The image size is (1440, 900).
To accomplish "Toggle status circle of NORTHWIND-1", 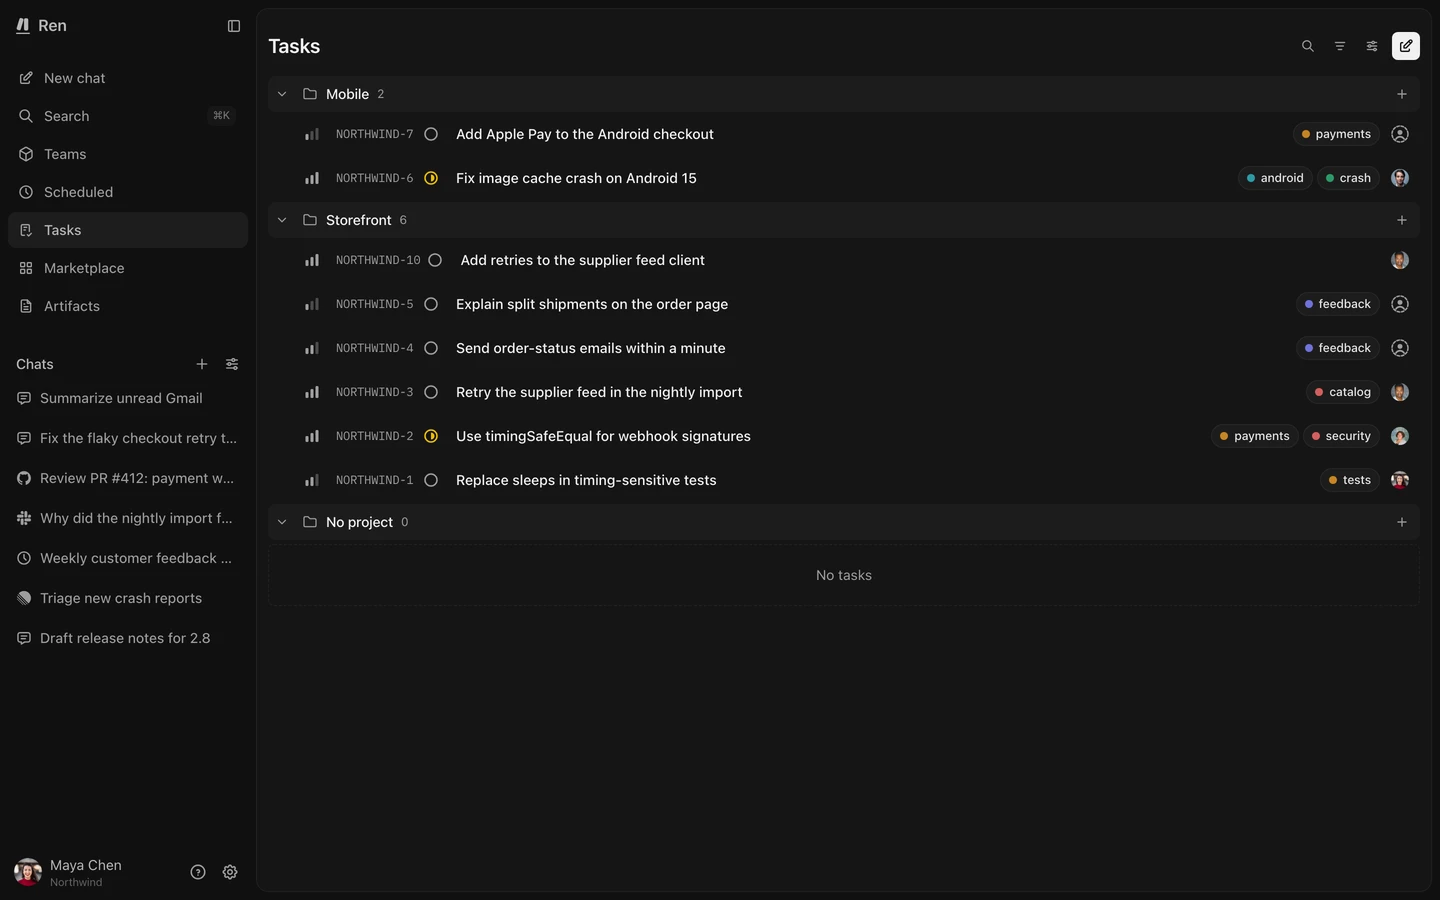I will pos(431,480).
